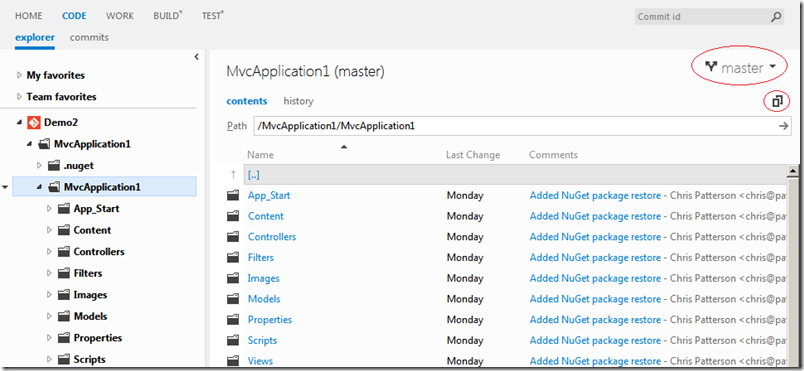
Task: Select the contents tab
Action: [x=247, y=101]
